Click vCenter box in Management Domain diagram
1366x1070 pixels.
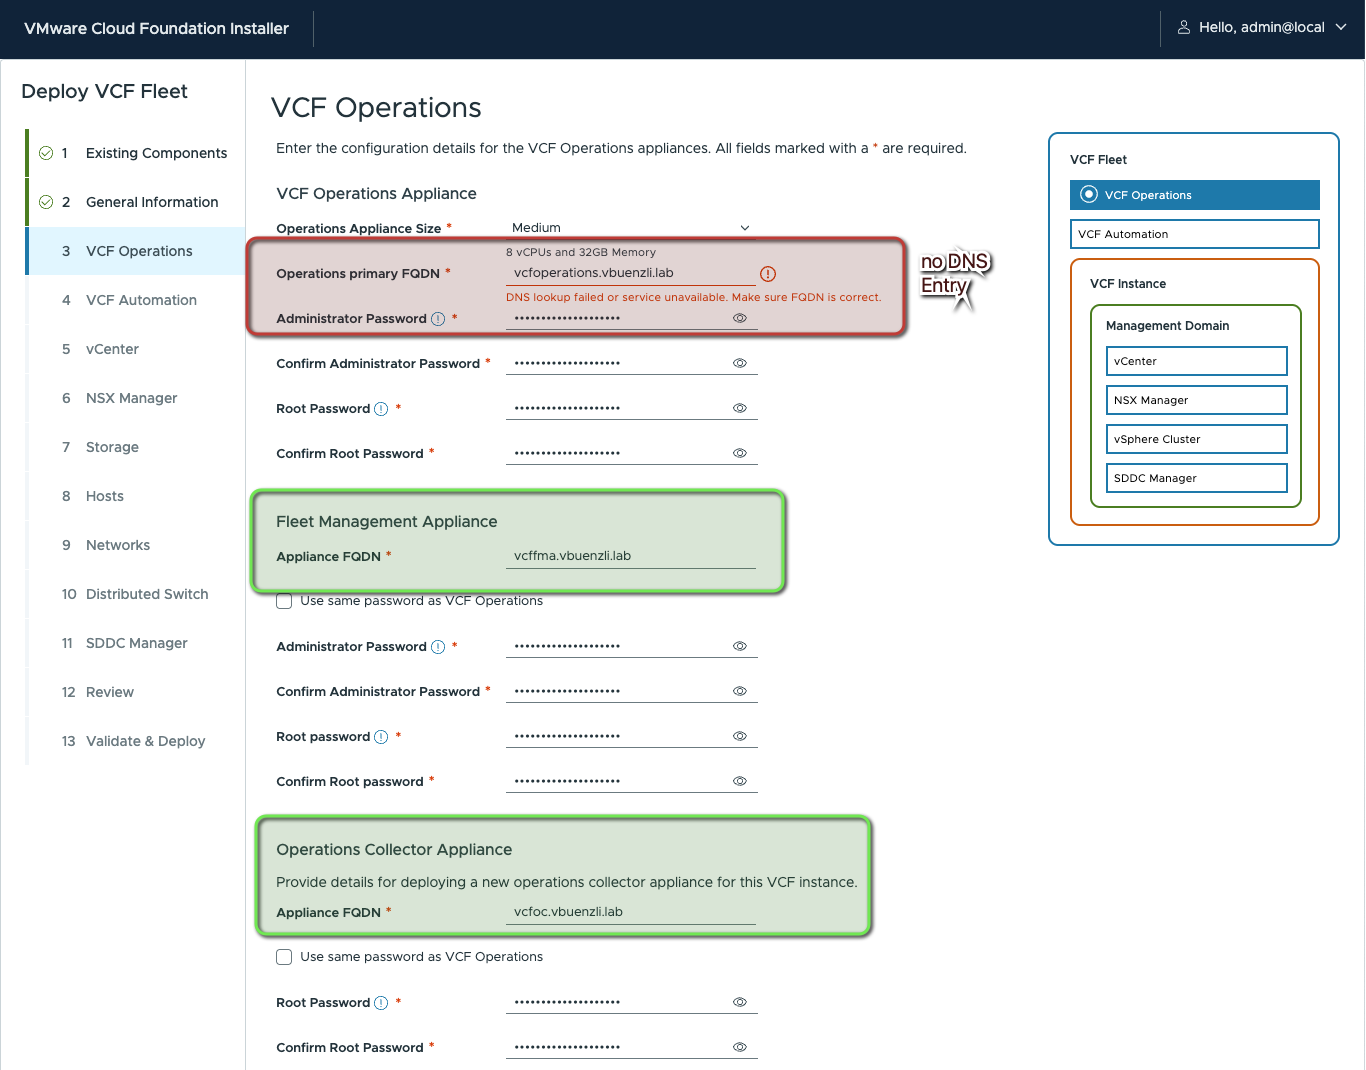(x=1197, y=361)
